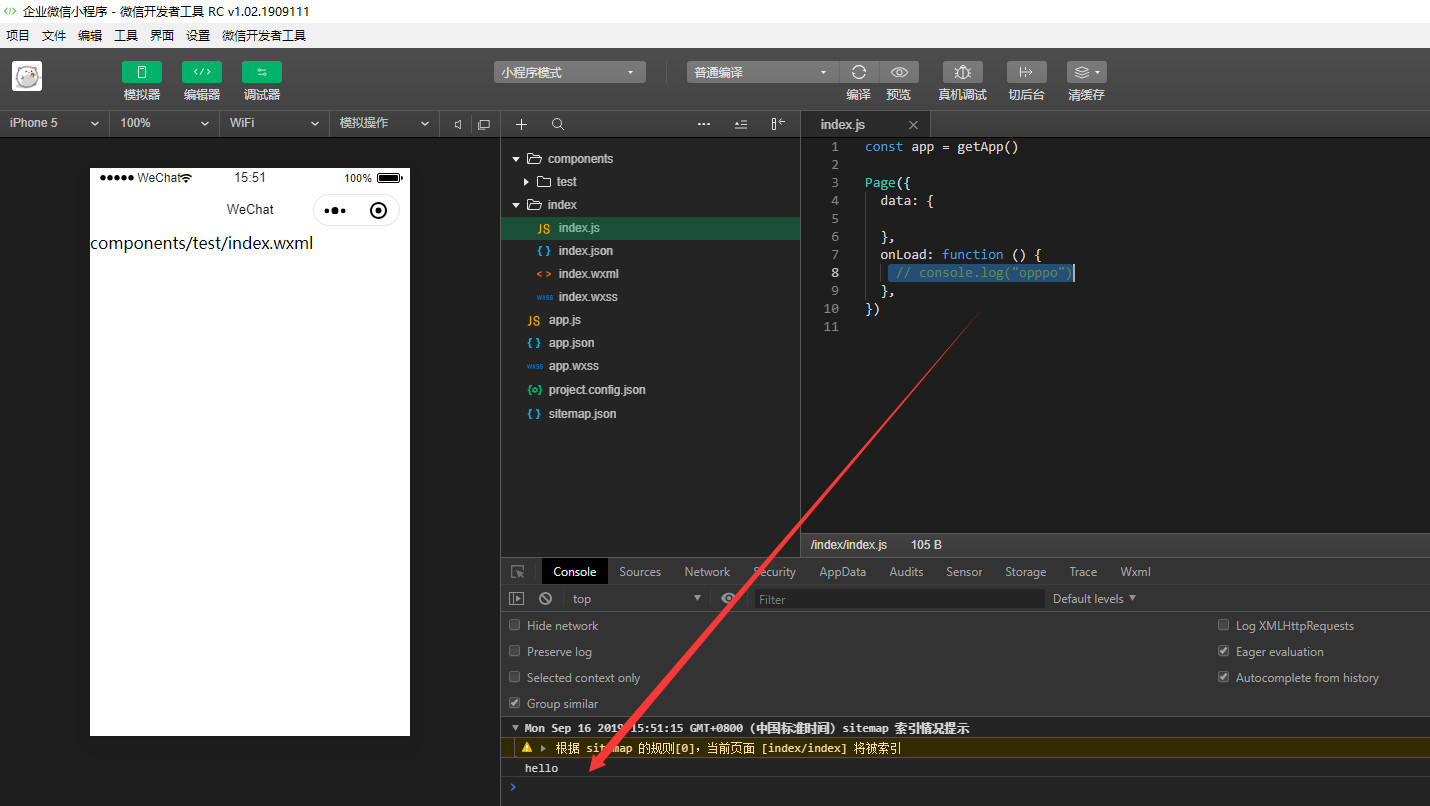Toggle the editor panel button

(202, 72)
